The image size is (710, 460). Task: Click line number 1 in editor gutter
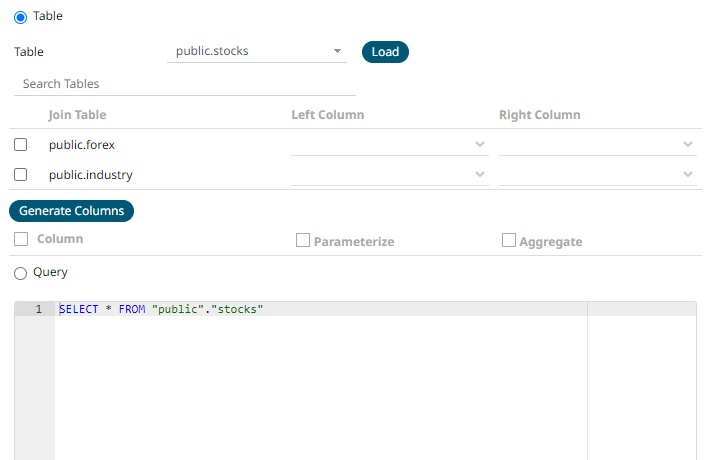tap(38, 310)
